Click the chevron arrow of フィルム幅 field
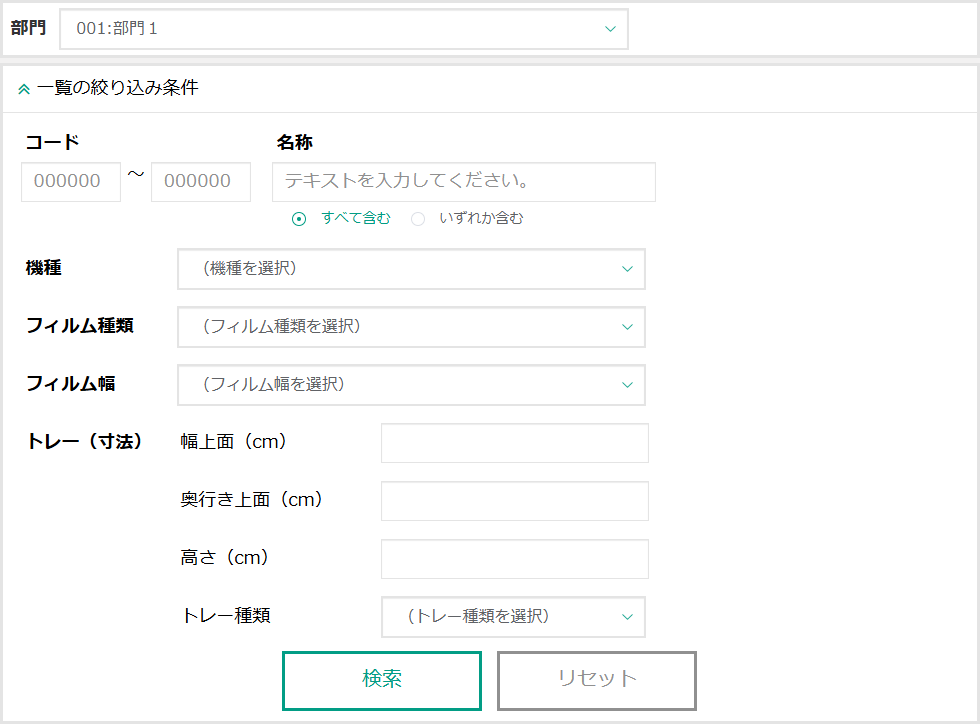The height and width of the screenshot is (724, 980). (627, 385)
